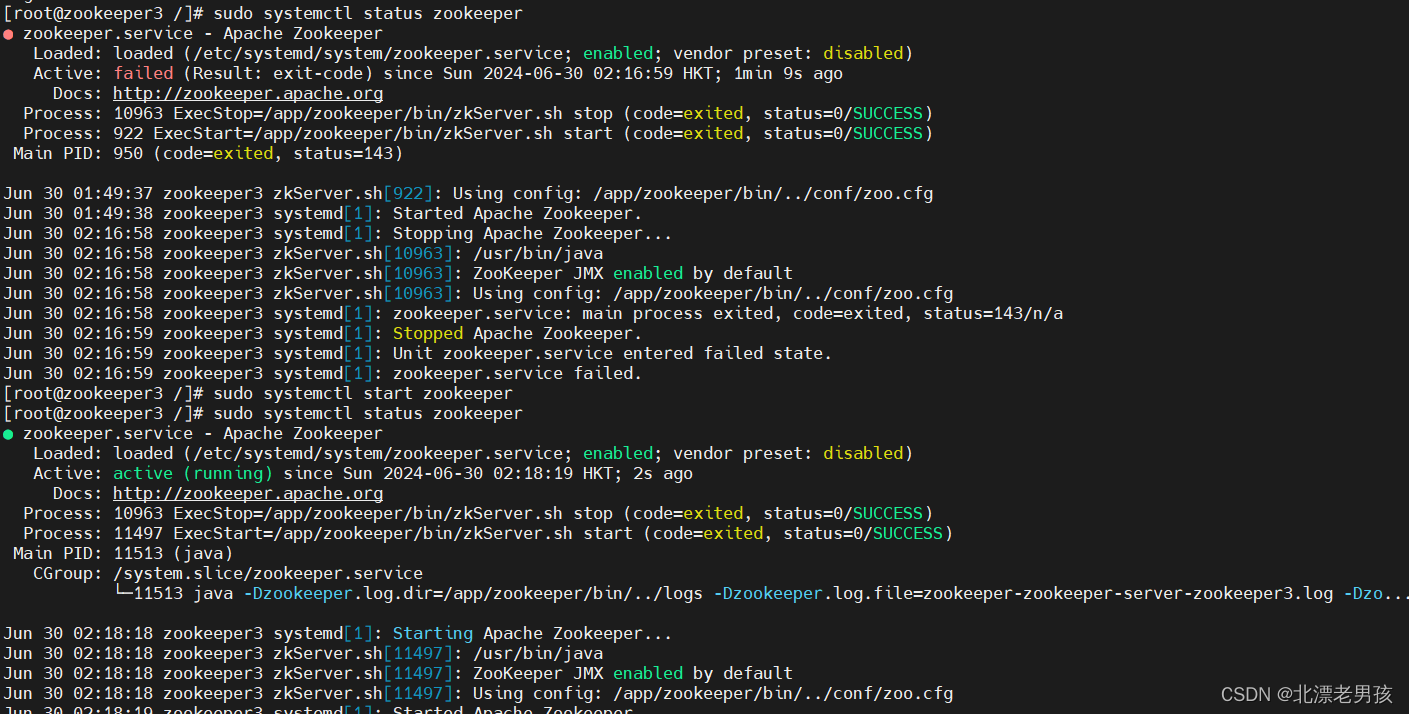
Task: Click the 'Stopped Apache Zookeeper.' log line
Action: (323, 333)
